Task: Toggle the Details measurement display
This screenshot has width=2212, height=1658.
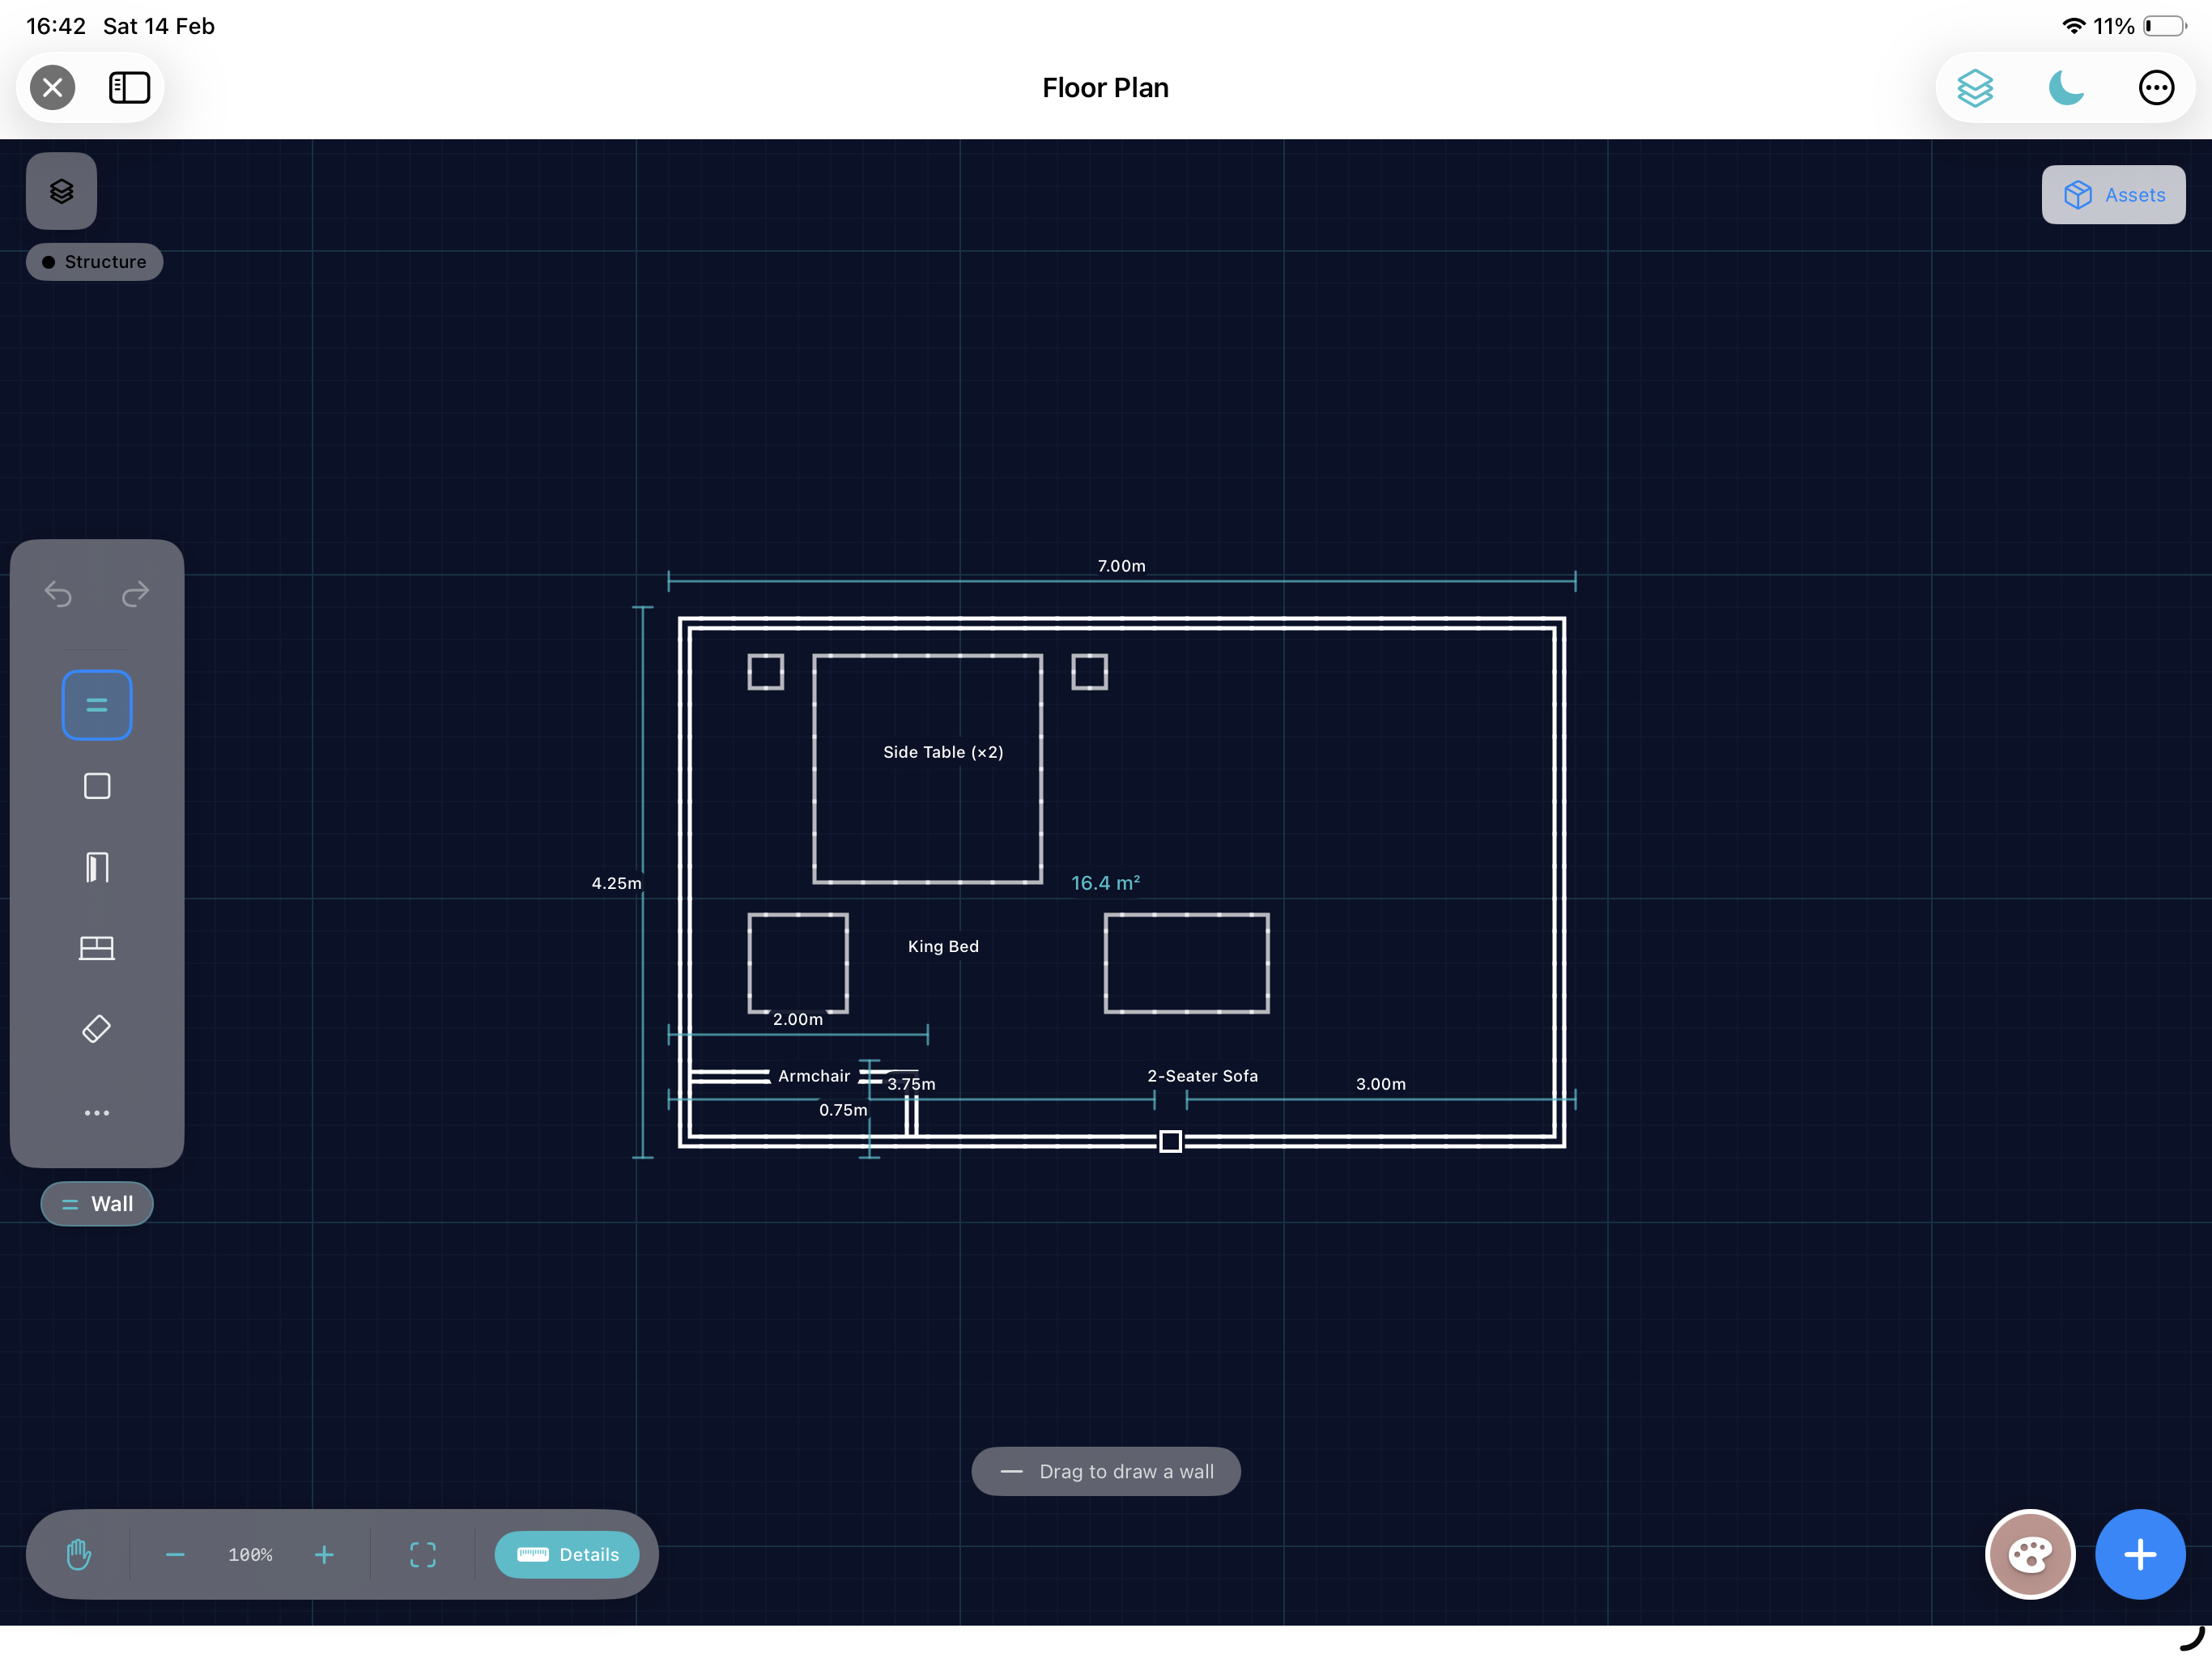Action: tap(567, 1554)
